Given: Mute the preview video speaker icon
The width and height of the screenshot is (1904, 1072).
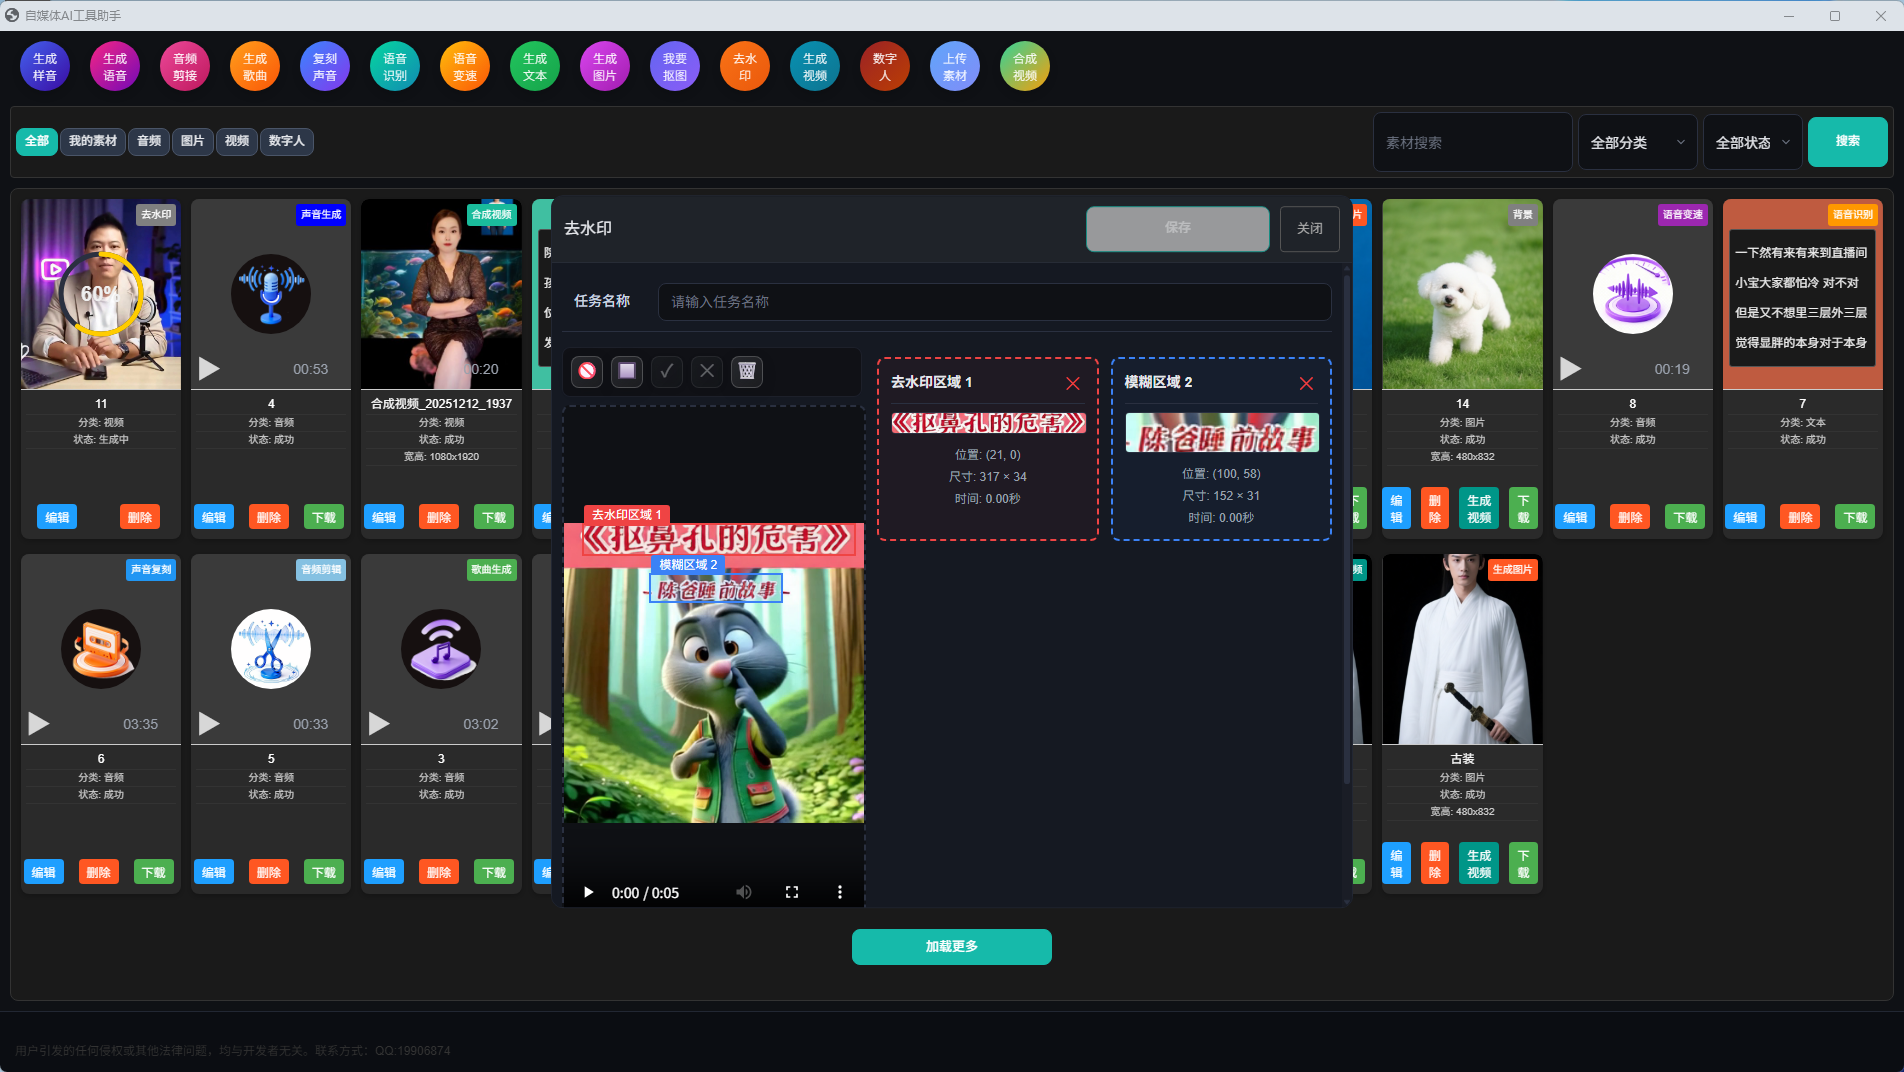Looking at the screenshot, I should [x=743, y=892].
